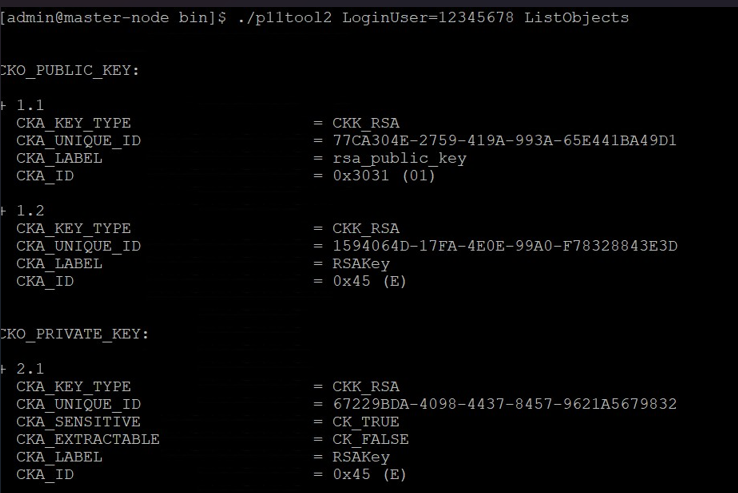Click the CKA_SENSITIVE attribute name

pos(78,422)
